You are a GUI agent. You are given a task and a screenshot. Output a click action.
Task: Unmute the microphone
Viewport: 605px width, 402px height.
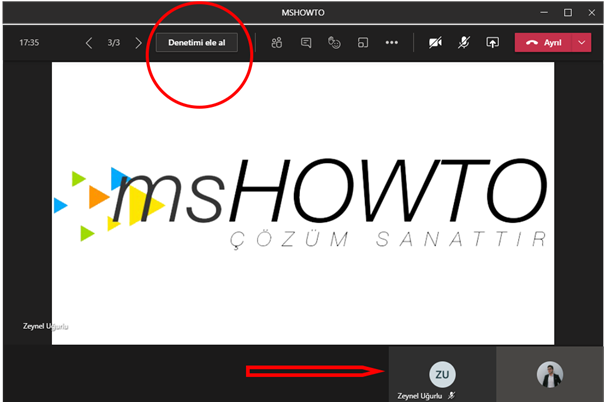tap(464, 42)
